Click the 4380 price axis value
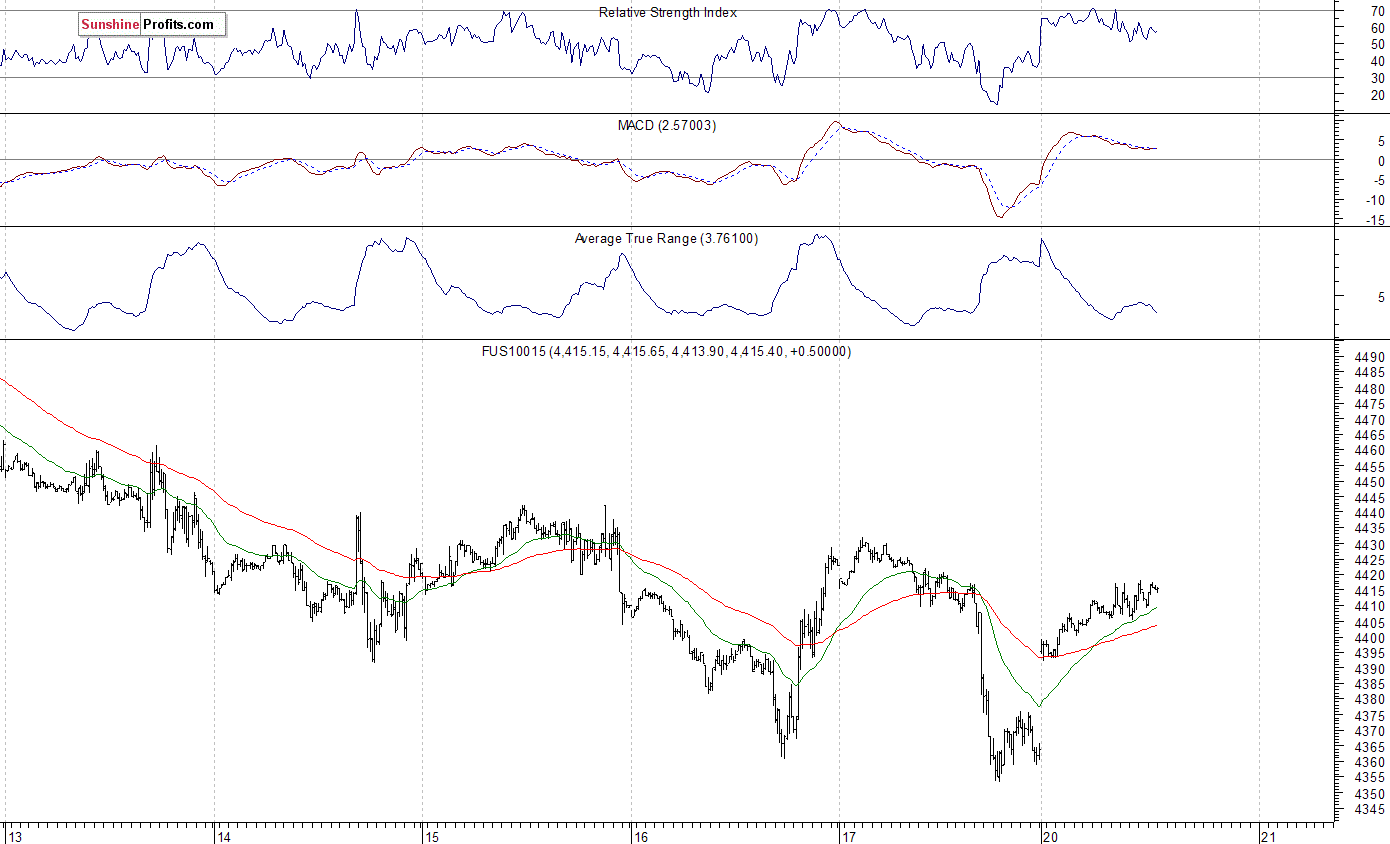1390x844 pixels. [1371, 700]
